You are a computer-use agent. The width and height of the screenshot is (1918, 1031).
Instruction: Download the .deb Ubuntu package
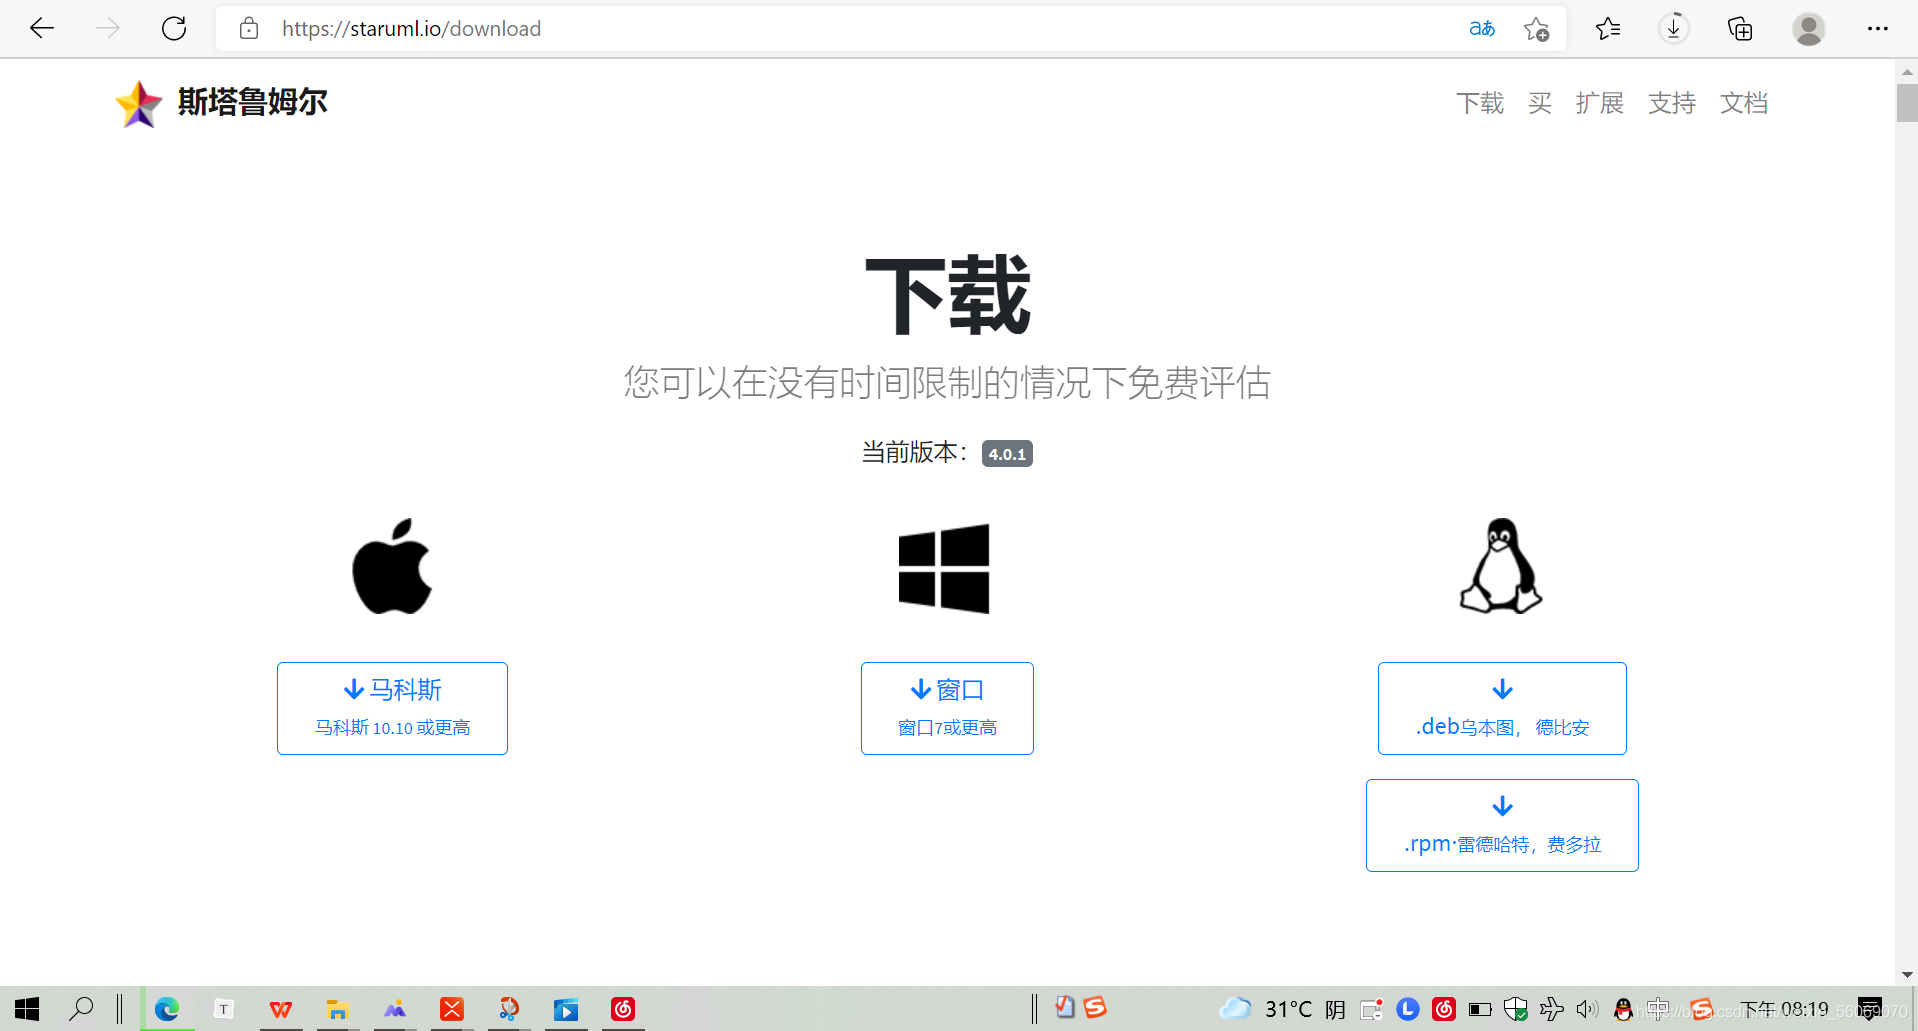pos(1502,708)
